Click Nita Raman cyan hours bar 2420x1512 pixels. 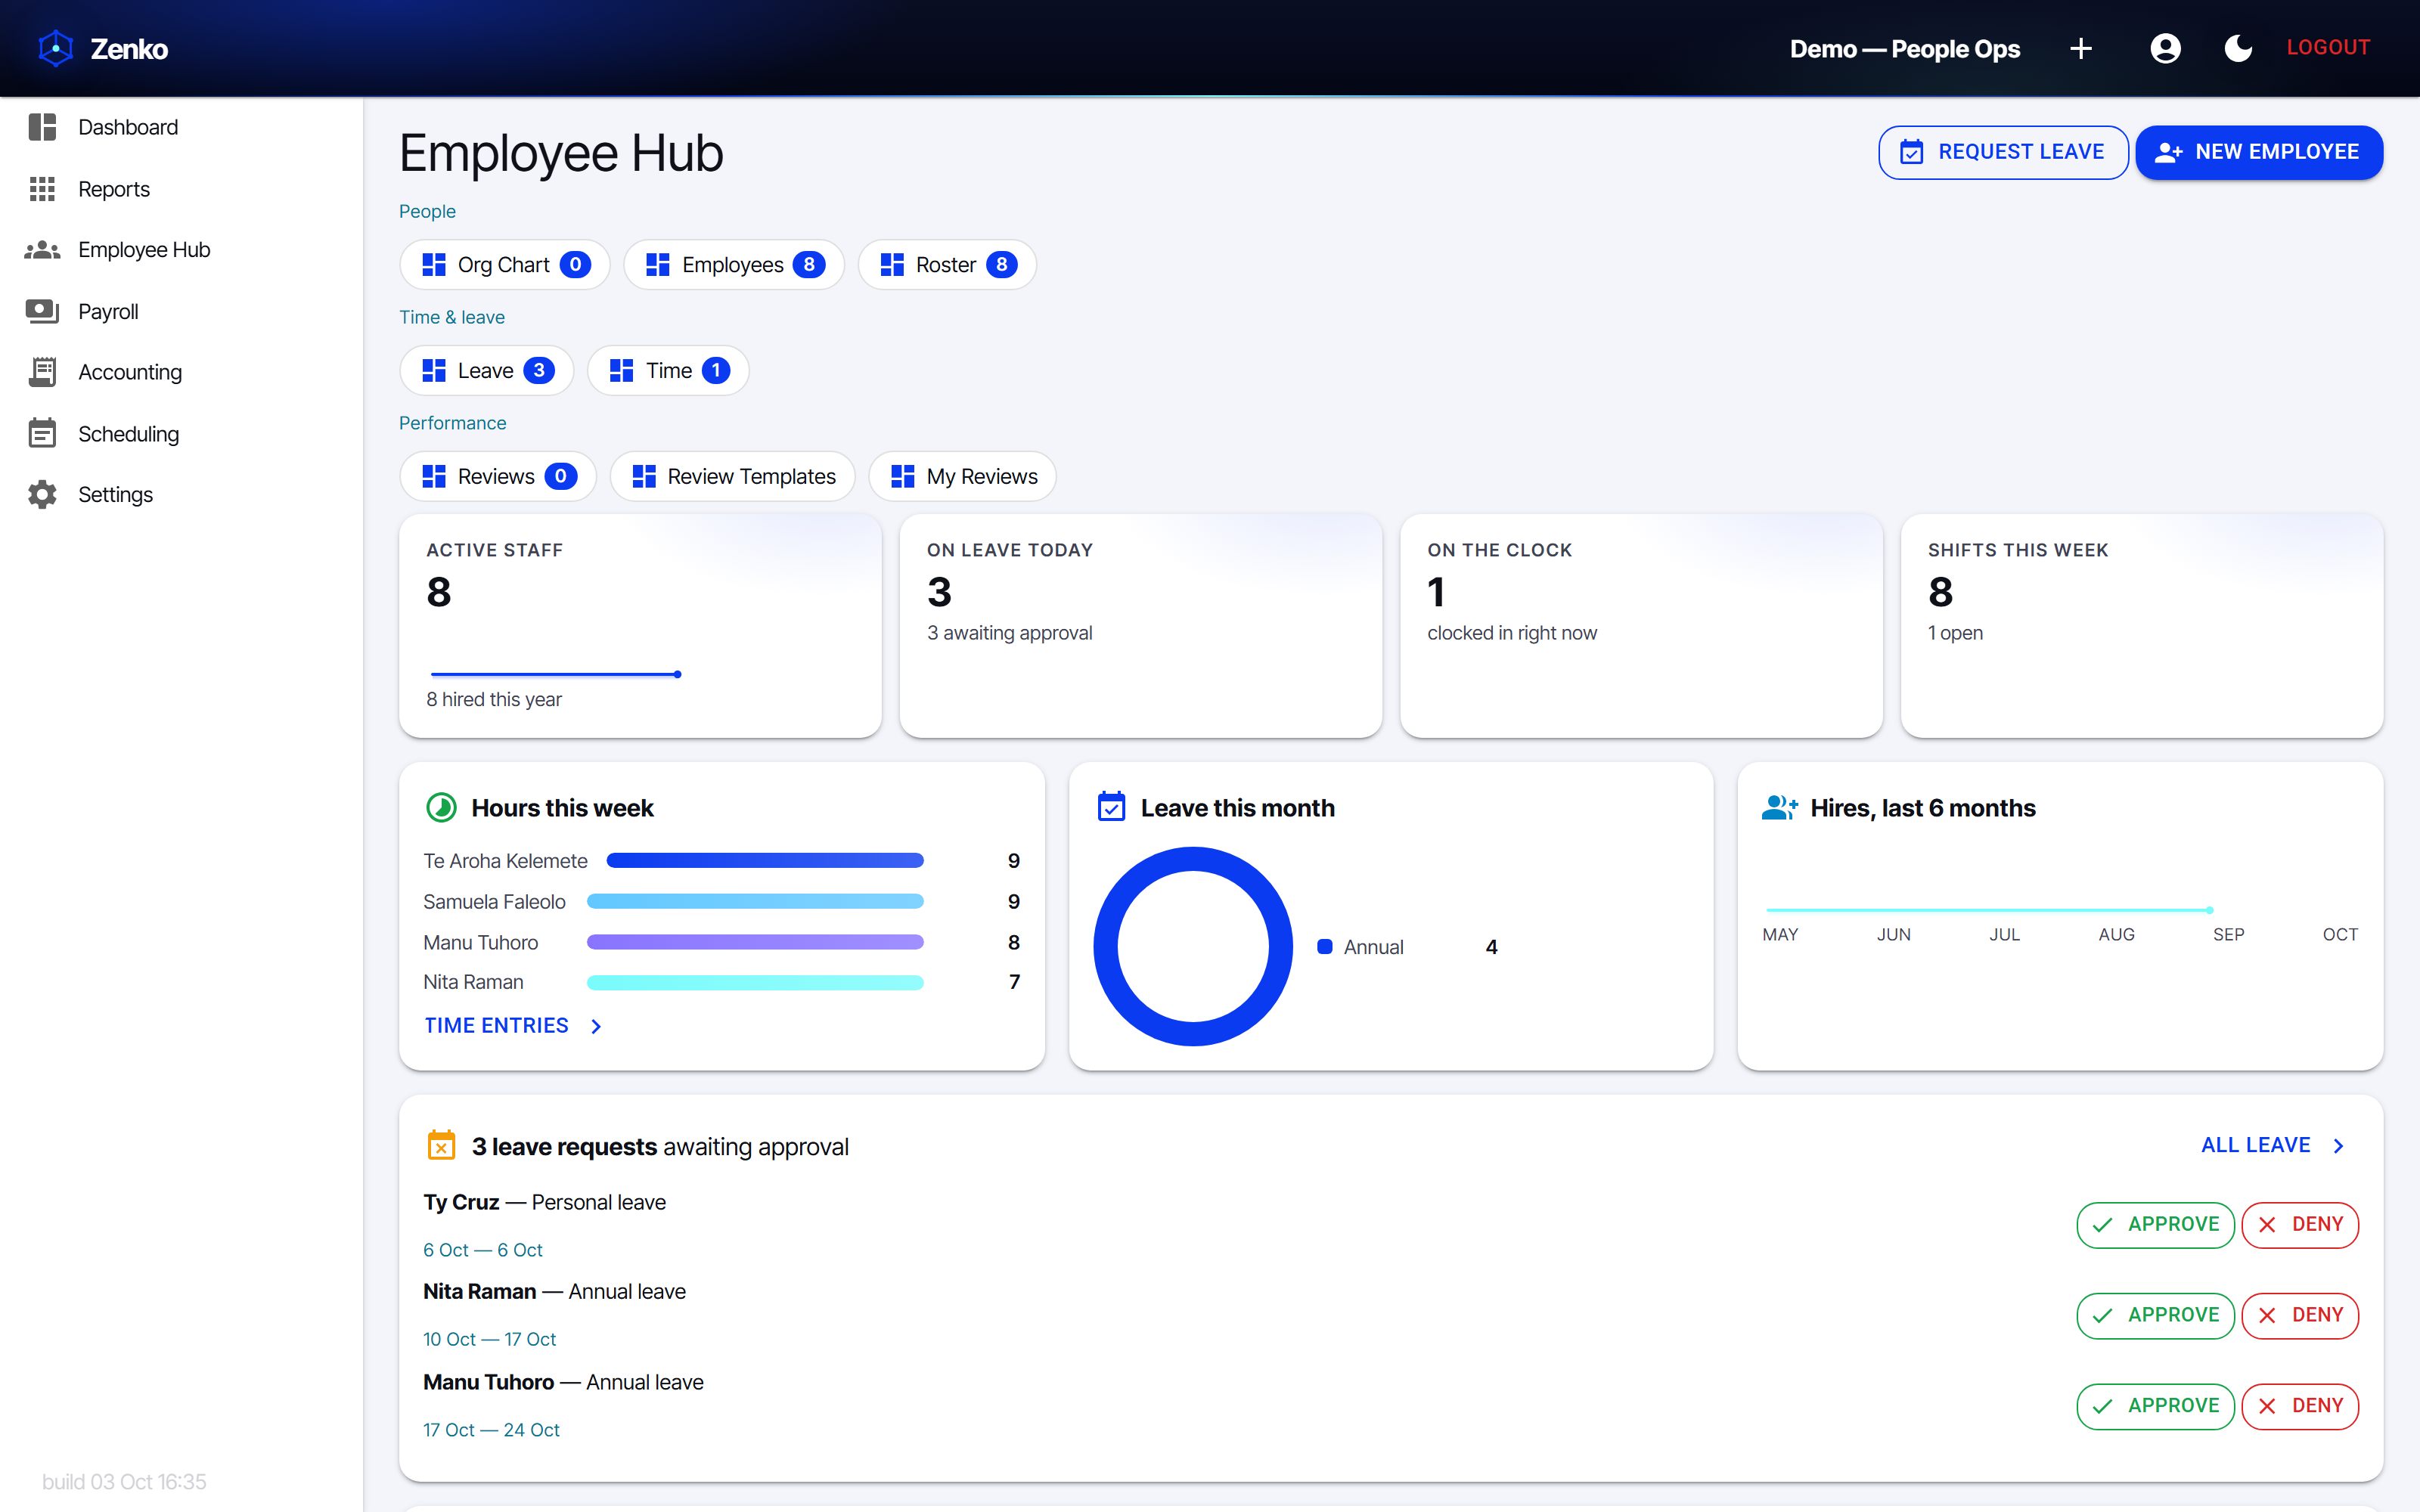(755, 982)
